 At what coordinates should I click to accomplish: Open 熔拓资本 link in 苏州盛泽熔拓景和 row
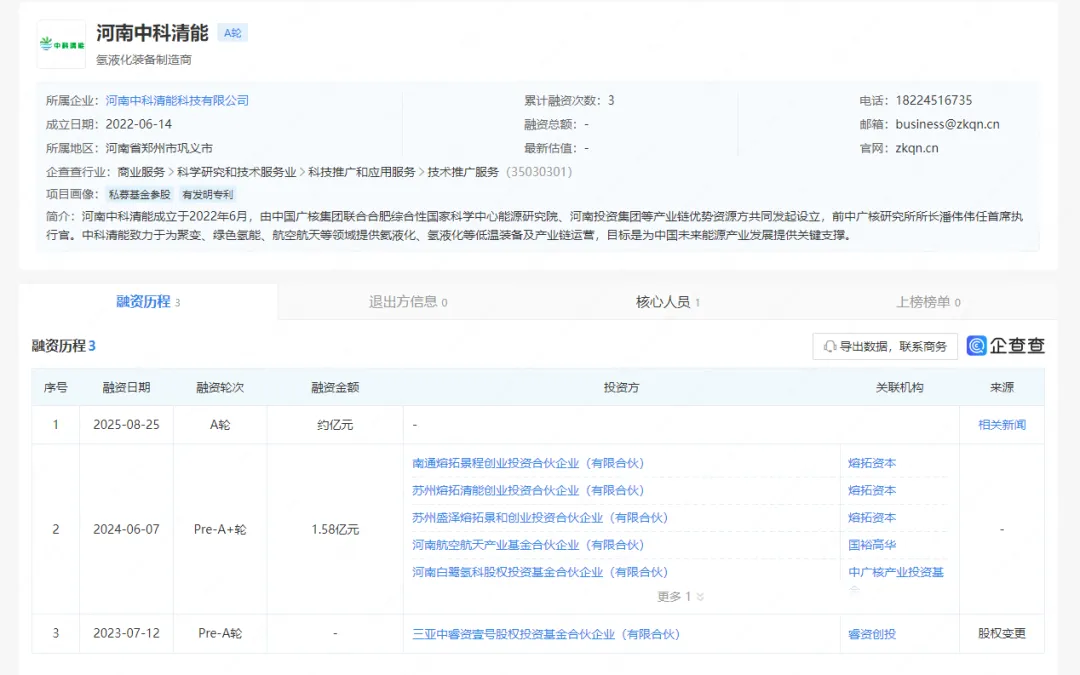tap(872, 518)
